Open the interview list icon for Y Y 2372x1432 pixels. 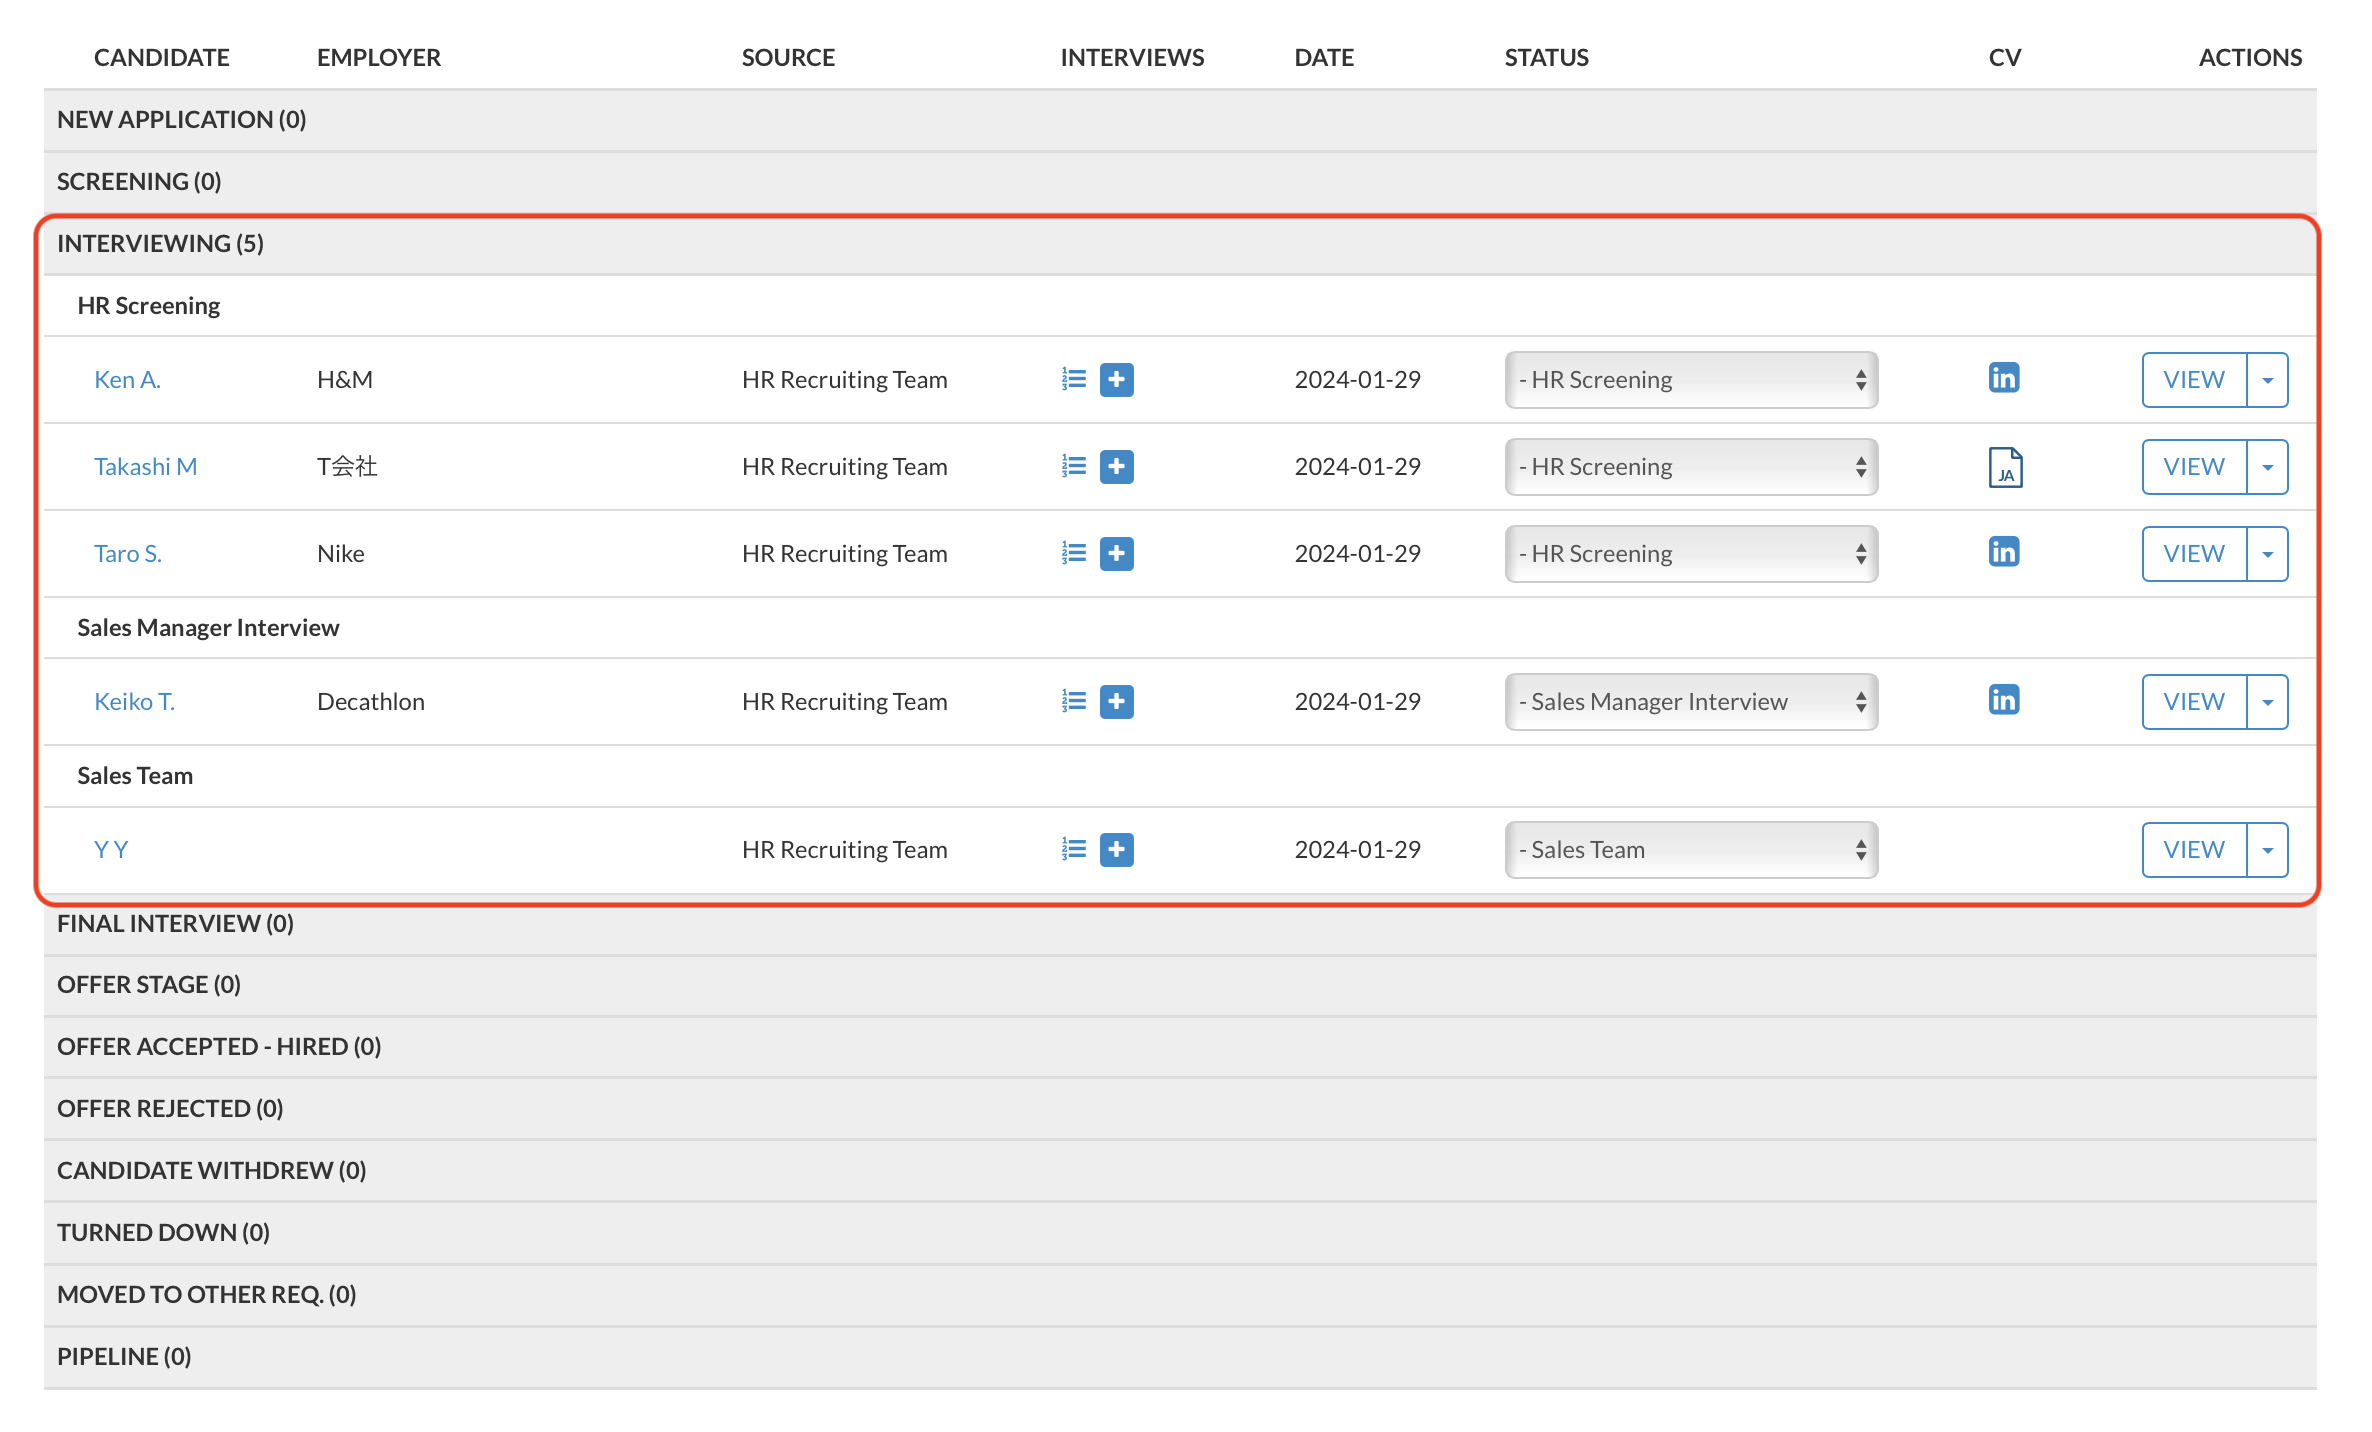(1074, 849)
